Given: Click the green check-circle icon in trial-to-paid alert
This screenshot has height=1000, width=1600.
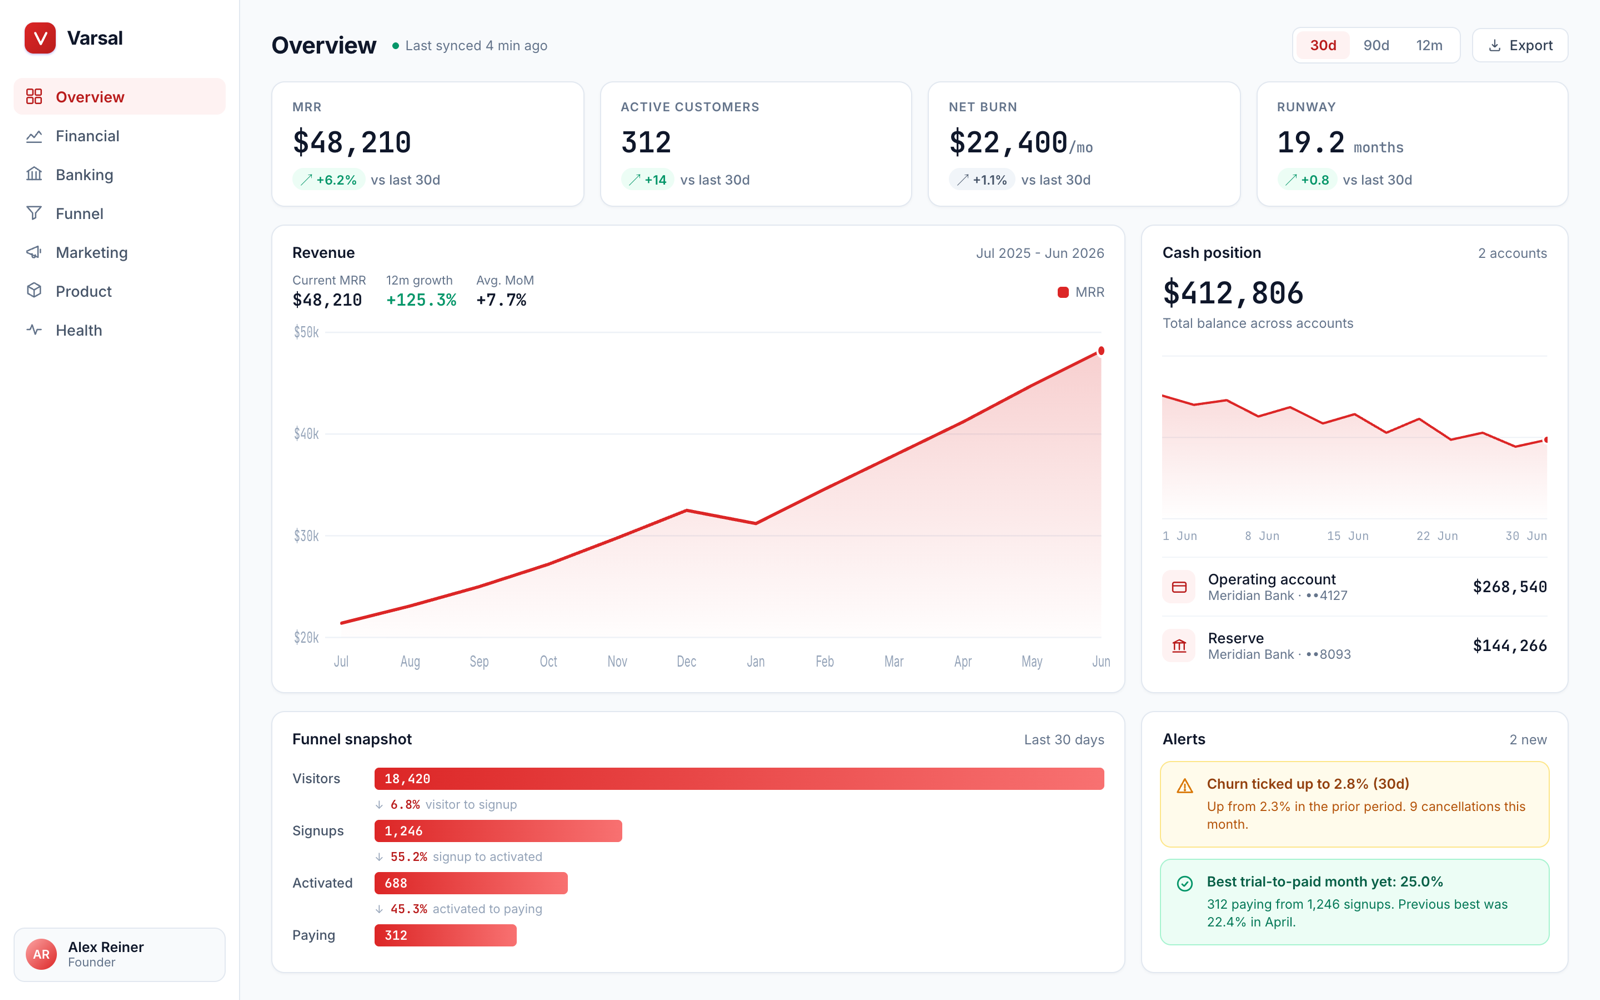Looking at the screenshot, I should click(1185, 884).
